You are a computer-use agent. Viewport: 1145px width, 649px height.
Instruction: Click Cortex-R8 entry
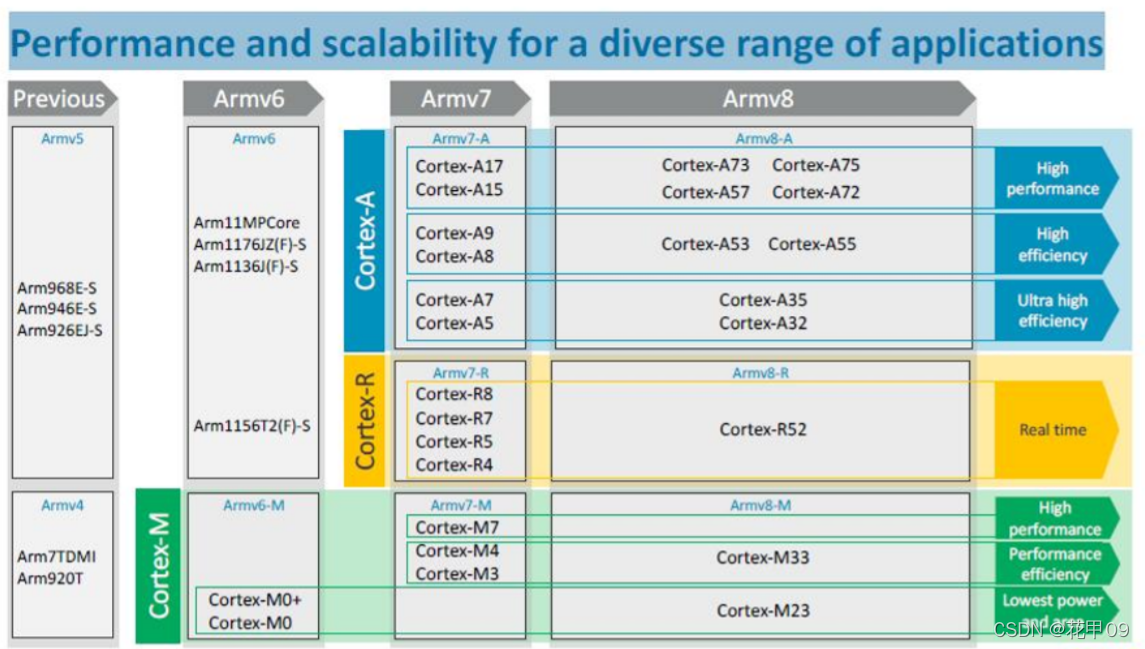pyautogui.click(x=454, y=395)
